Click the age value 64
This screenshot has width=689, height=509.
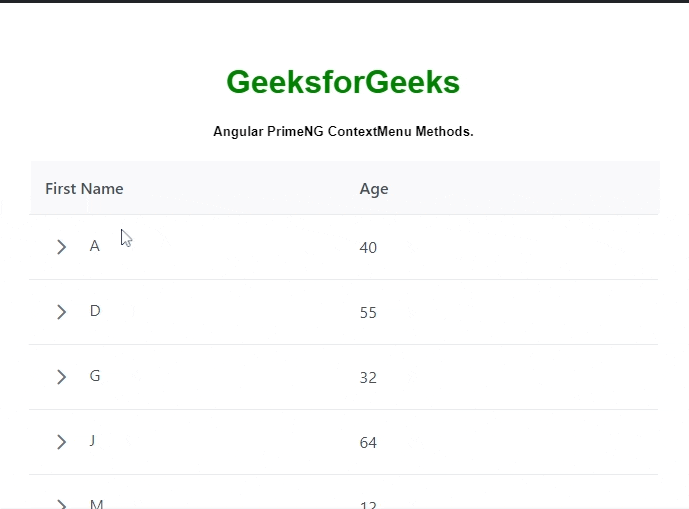pos(368,443)
